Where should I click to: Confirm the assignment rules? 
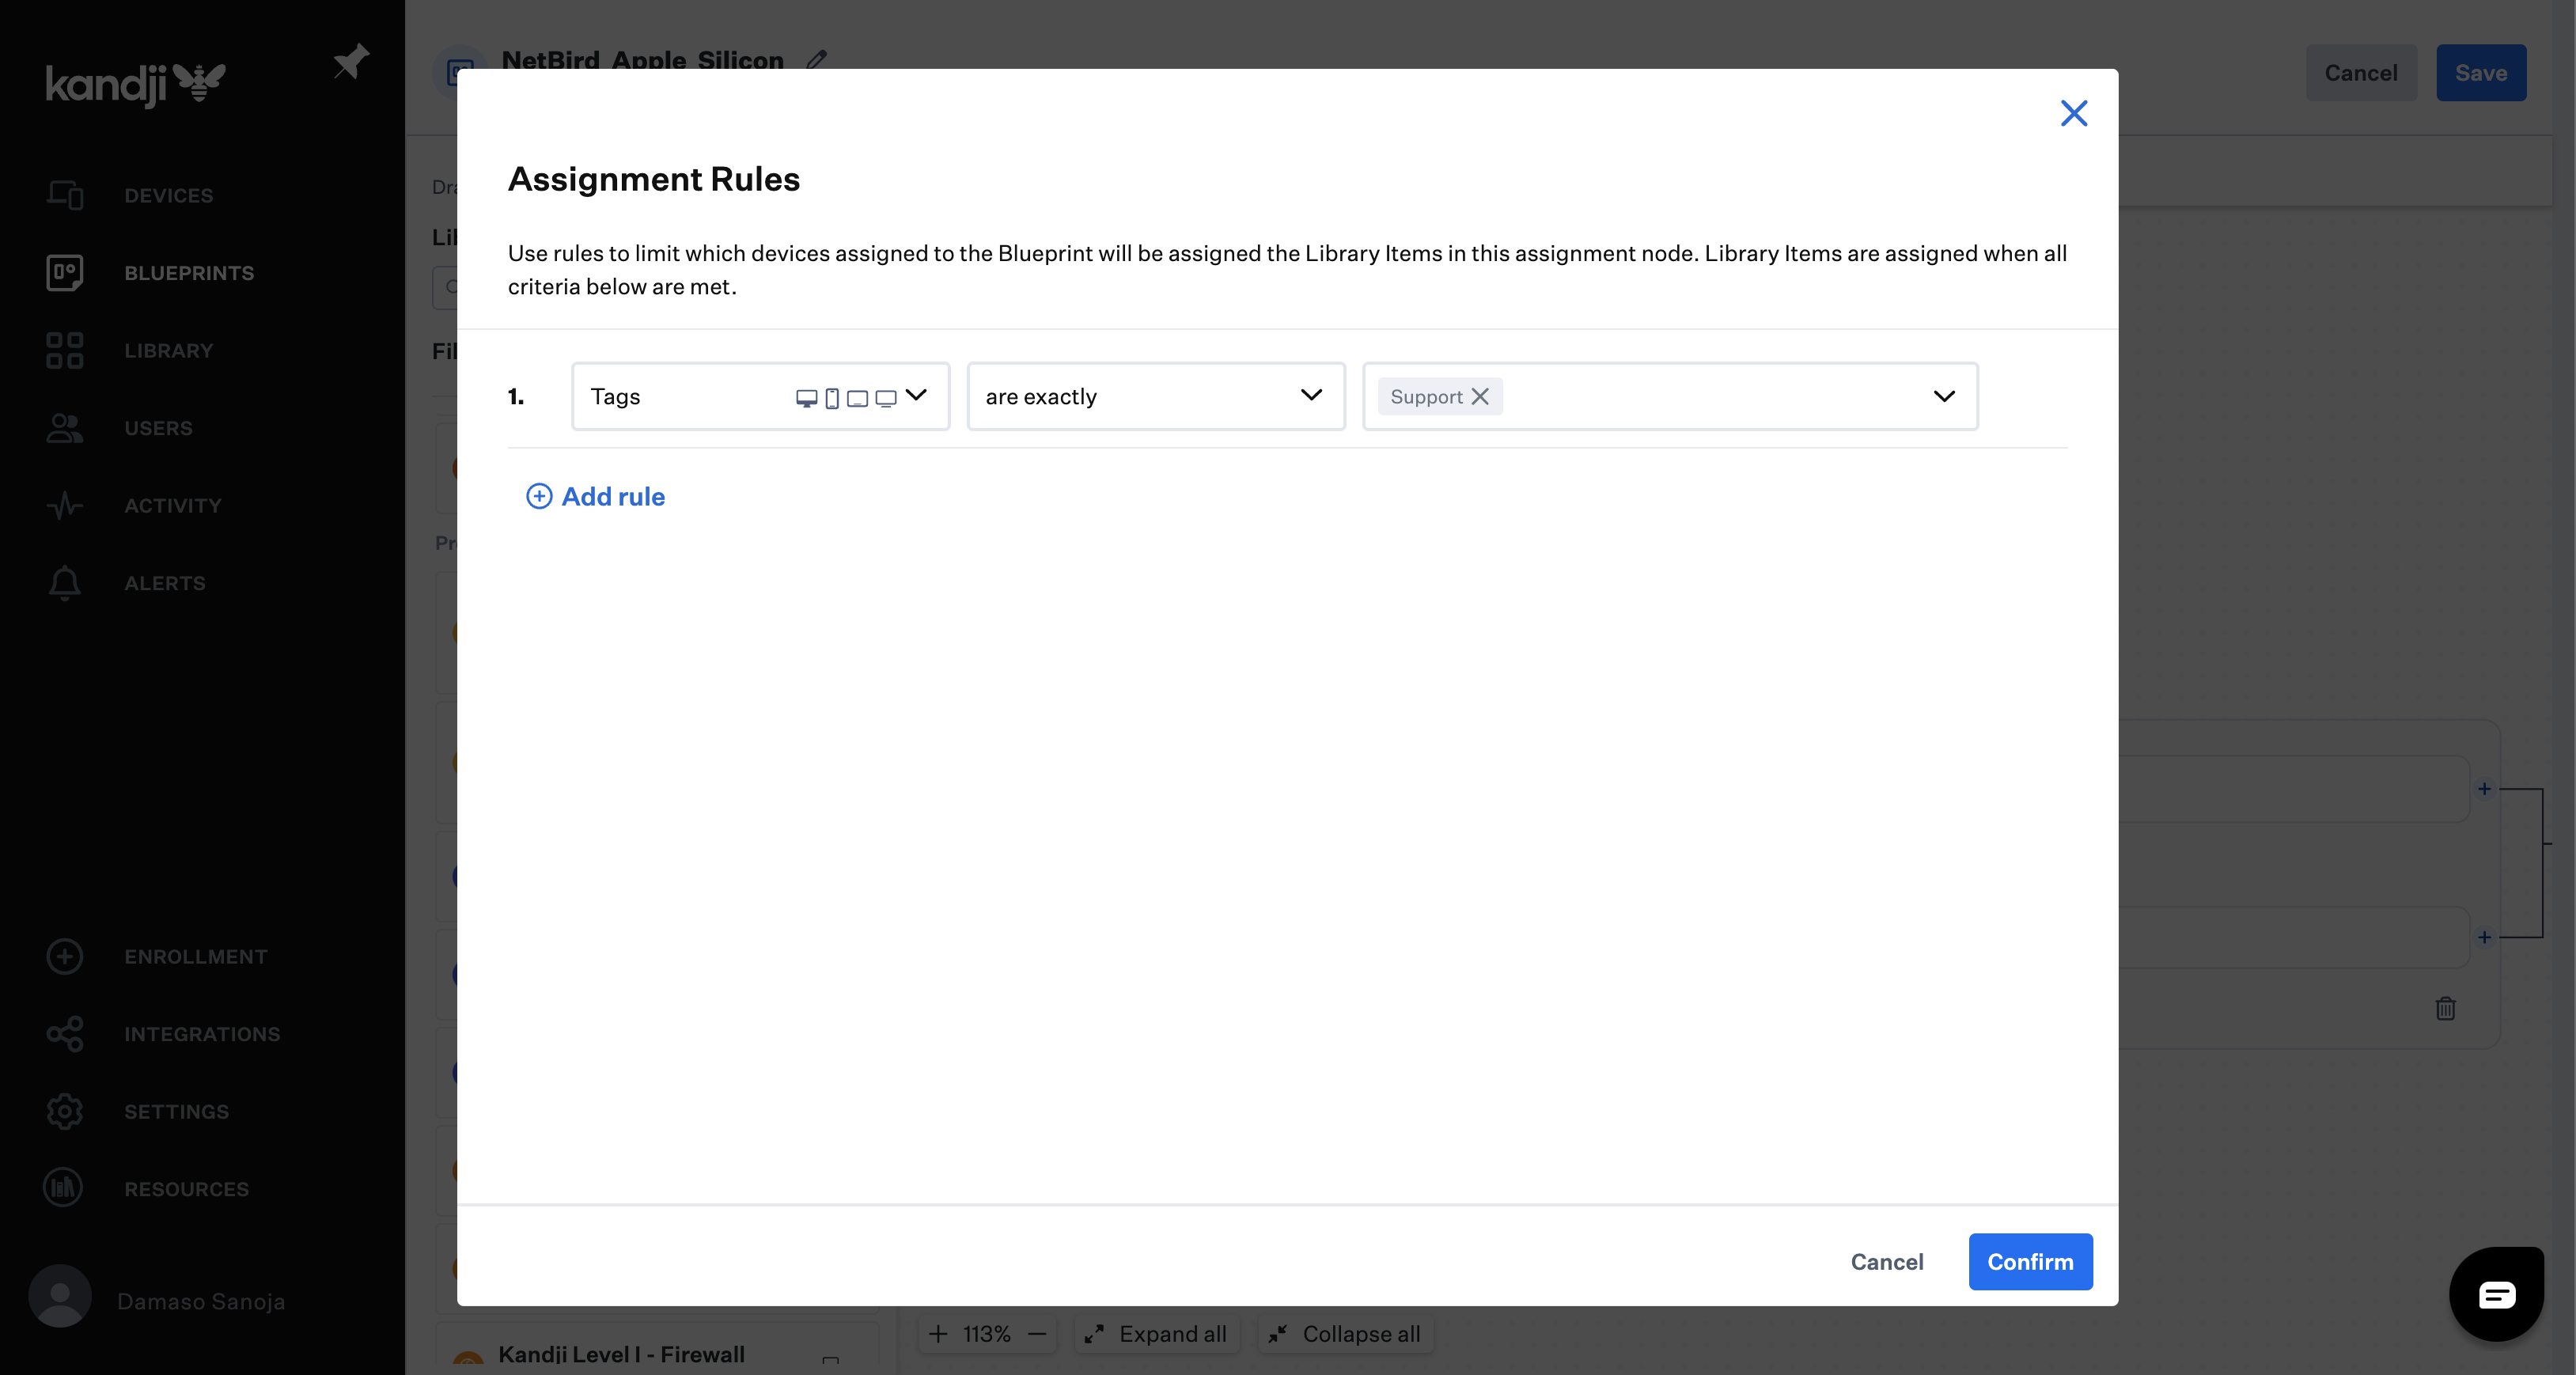(2029, 1261)
